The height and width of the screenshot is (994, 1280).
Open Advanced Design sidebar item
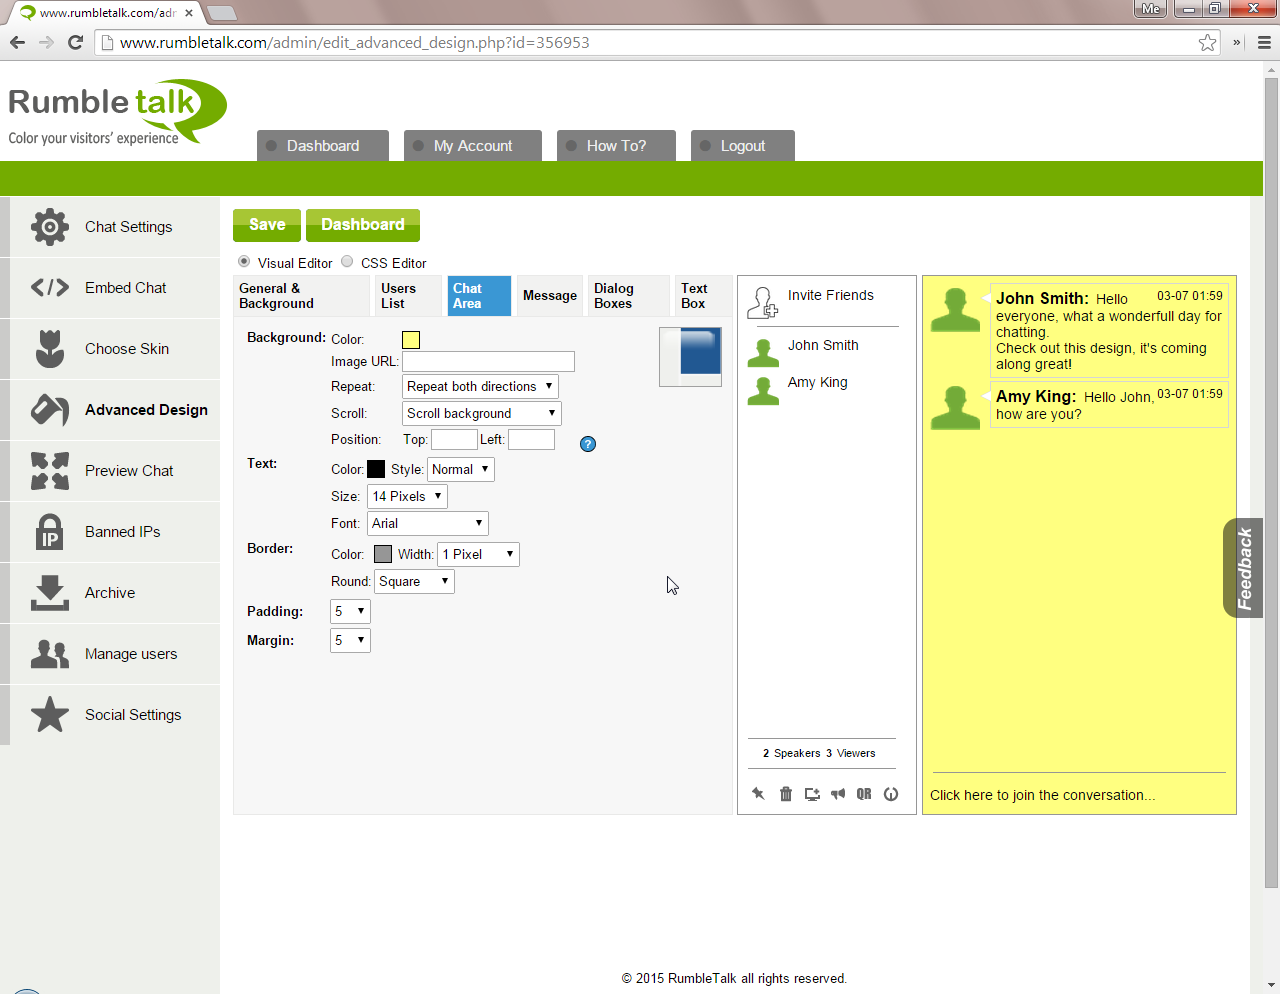110,410
